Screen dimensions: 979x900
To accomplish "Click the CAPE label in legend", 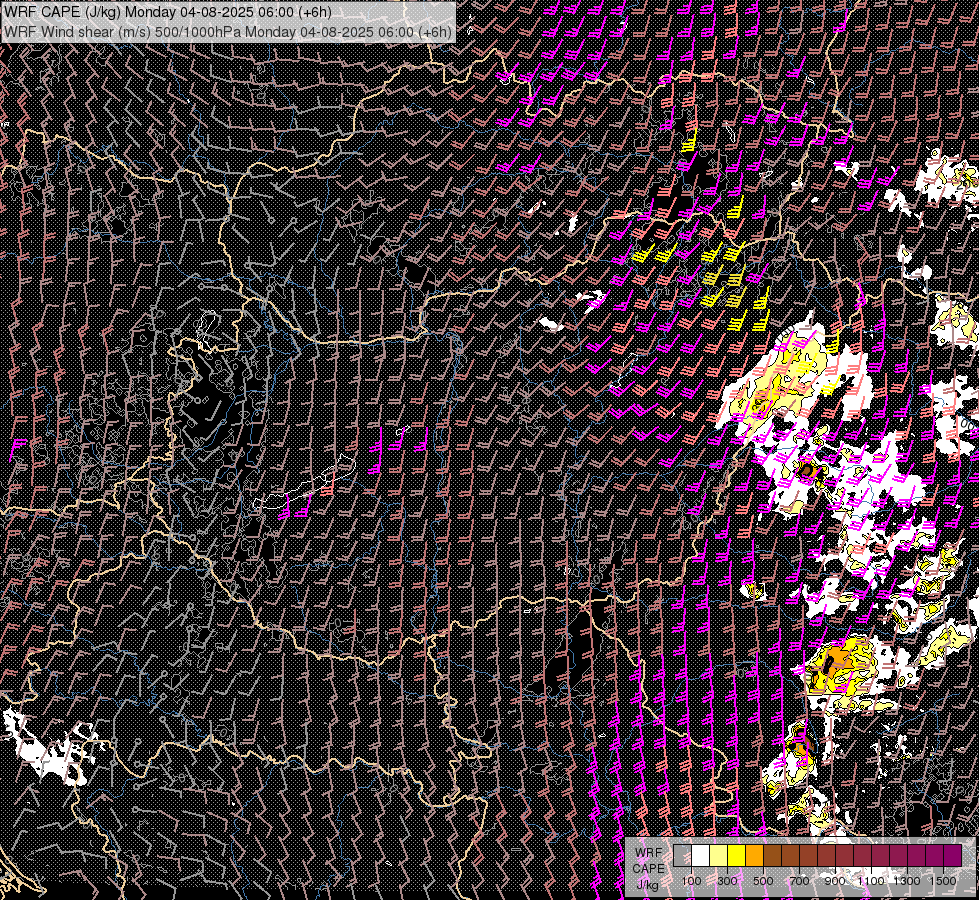I will (x=648, y=869).
